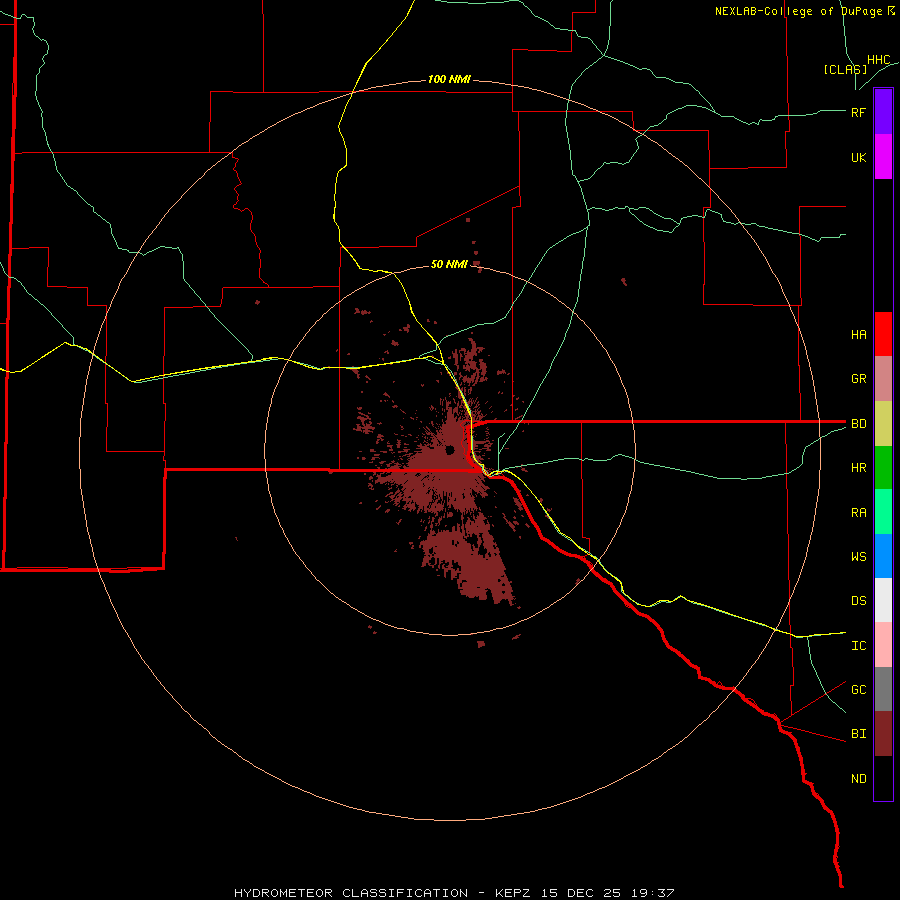The height and width of the screenshot is (900, 900).
Task: Click the HR green legend swatch
Action: pos(883,468)
